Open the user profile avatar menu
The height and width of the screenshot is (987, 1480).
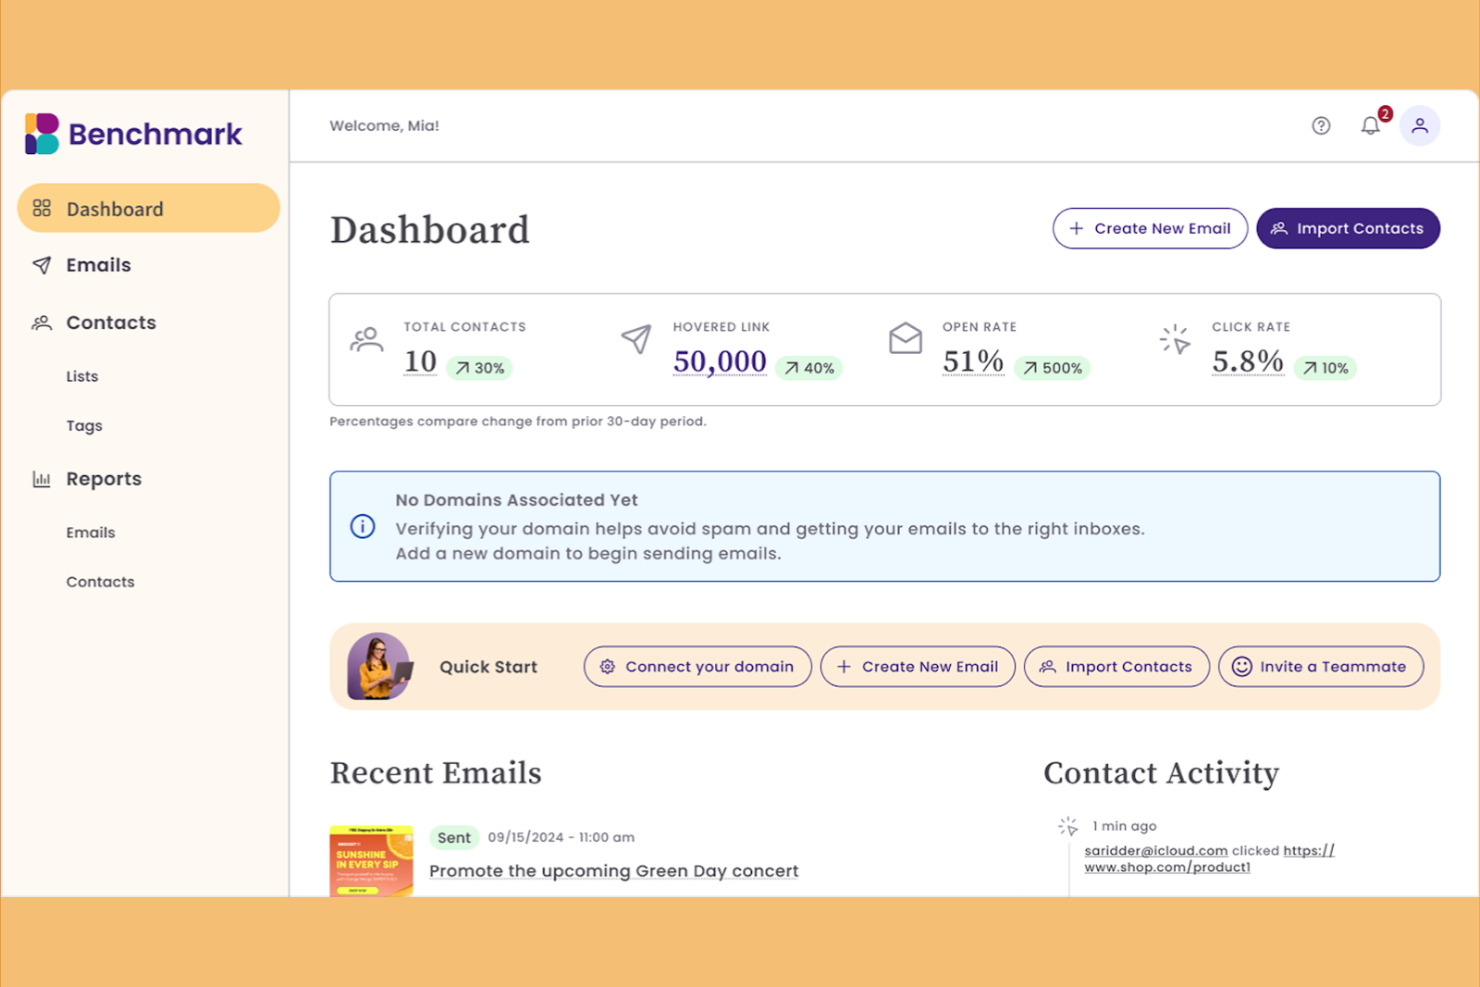(1421, 125)
